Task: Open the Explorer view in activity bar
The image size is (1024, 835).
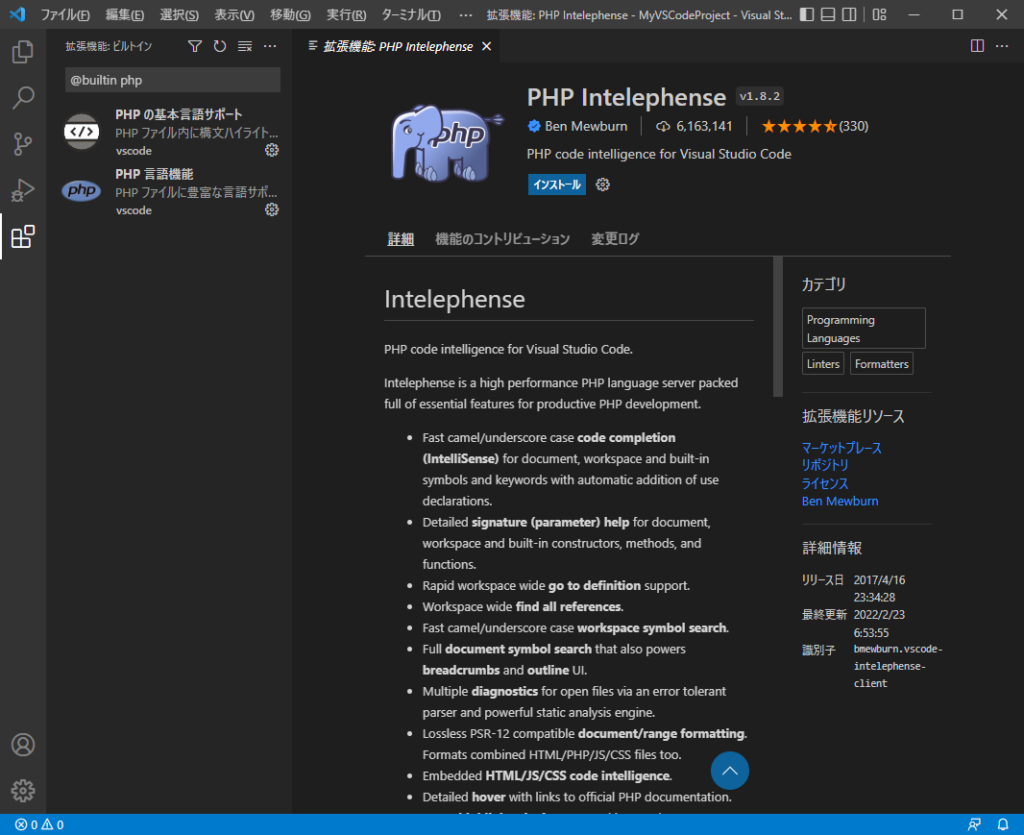Action: coord(23,52)
